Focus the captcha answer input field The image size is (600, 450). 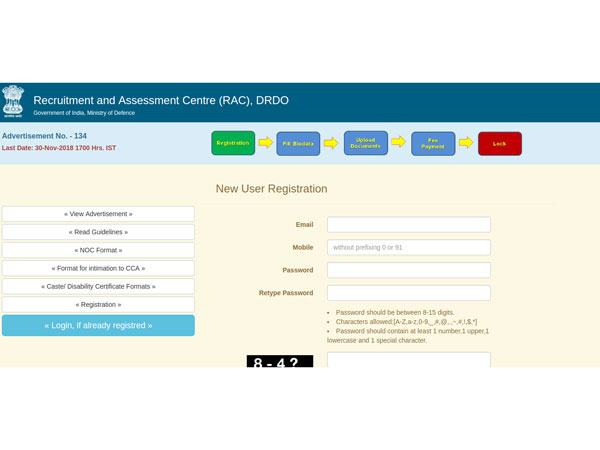409,360
